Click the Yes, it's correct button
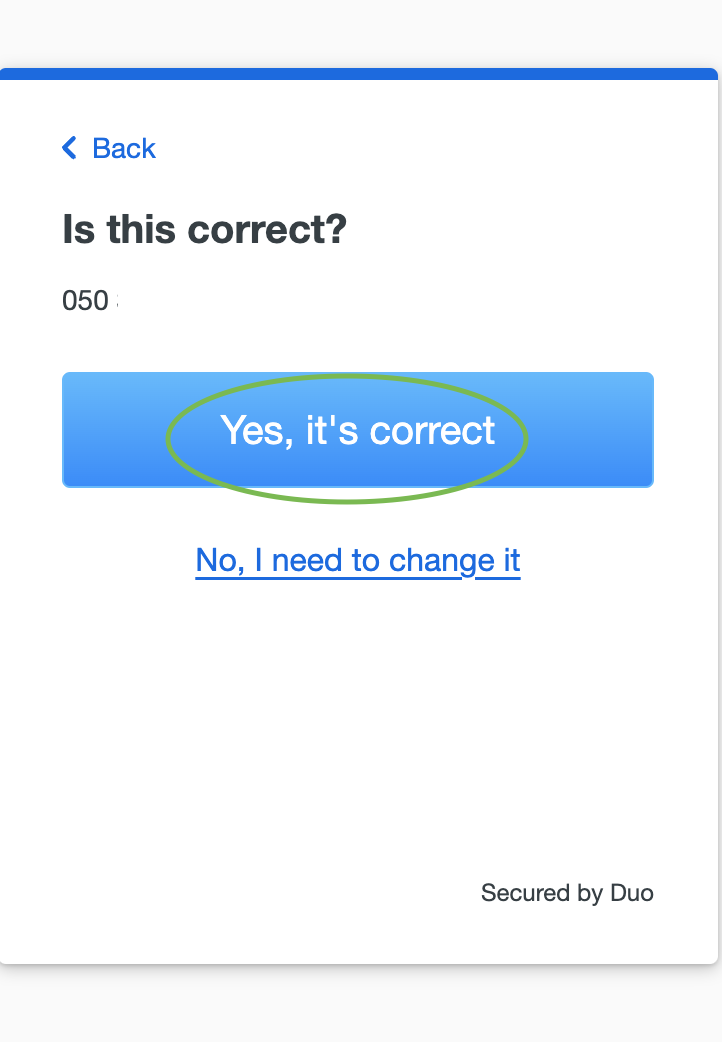Screen dimensions: 722x1042 point(358,430)
